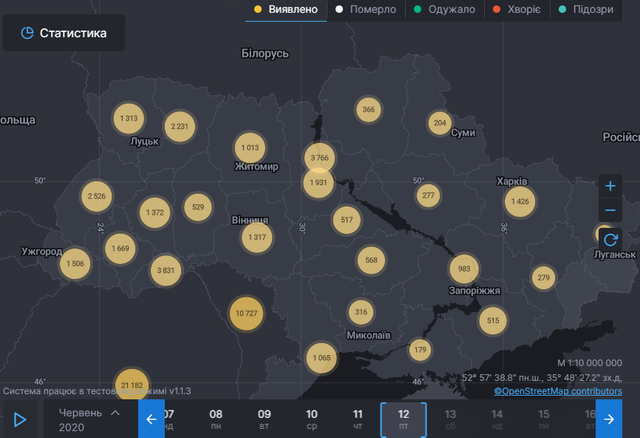Click the 1 426 marker at Харків
This screenshot has height=438, width=640.
click(519, 202)
